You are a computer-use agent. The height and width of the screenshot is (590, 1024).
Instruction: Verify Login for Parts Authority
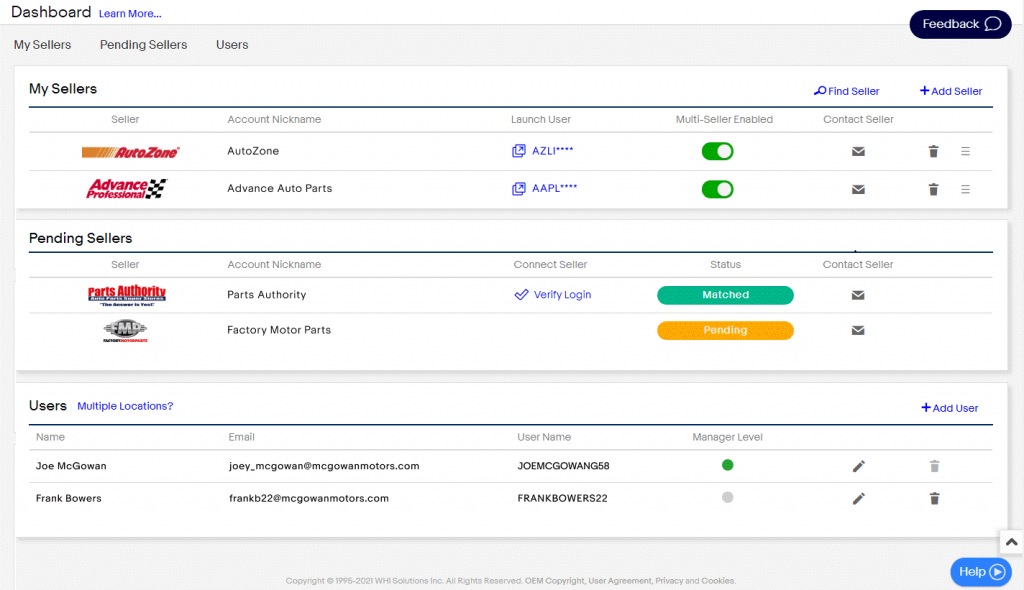[x=553, y=295]
